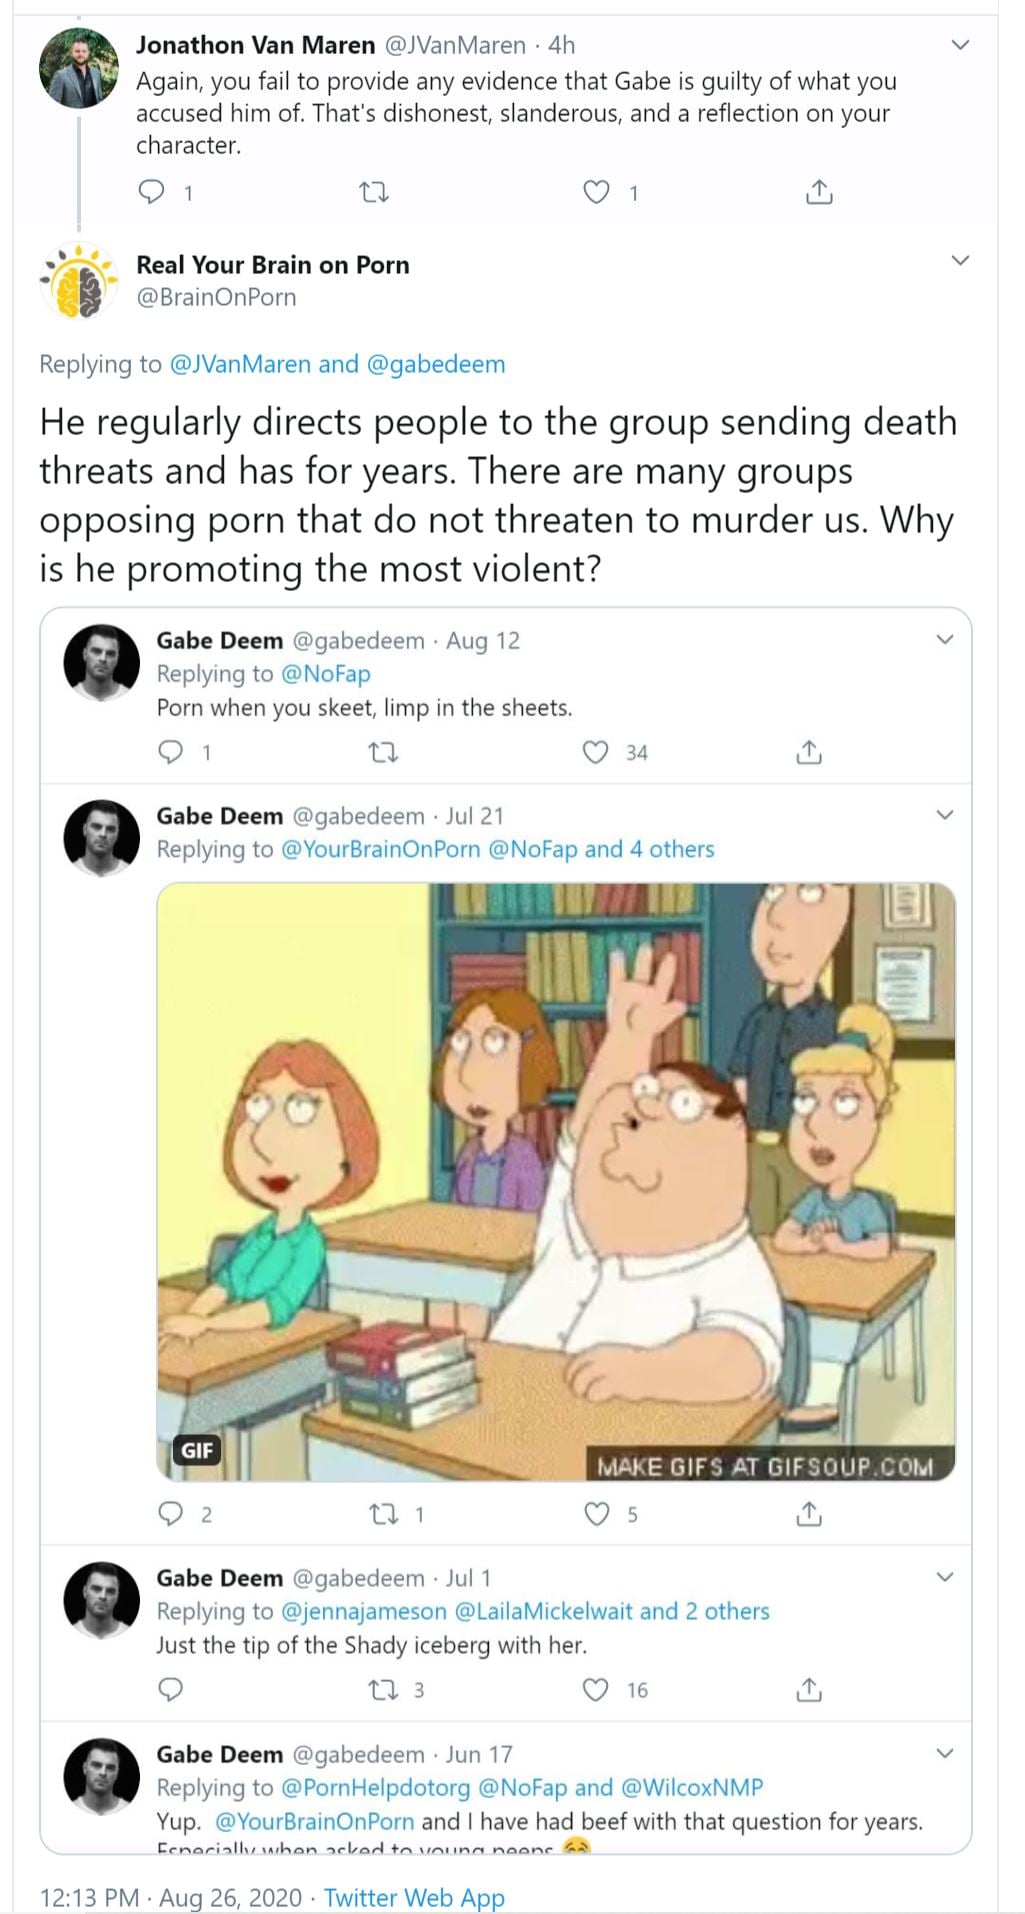Share Gabe Deem's Aug 12 tweet
The image size is (1025, 1914).
tap(809, 752)
